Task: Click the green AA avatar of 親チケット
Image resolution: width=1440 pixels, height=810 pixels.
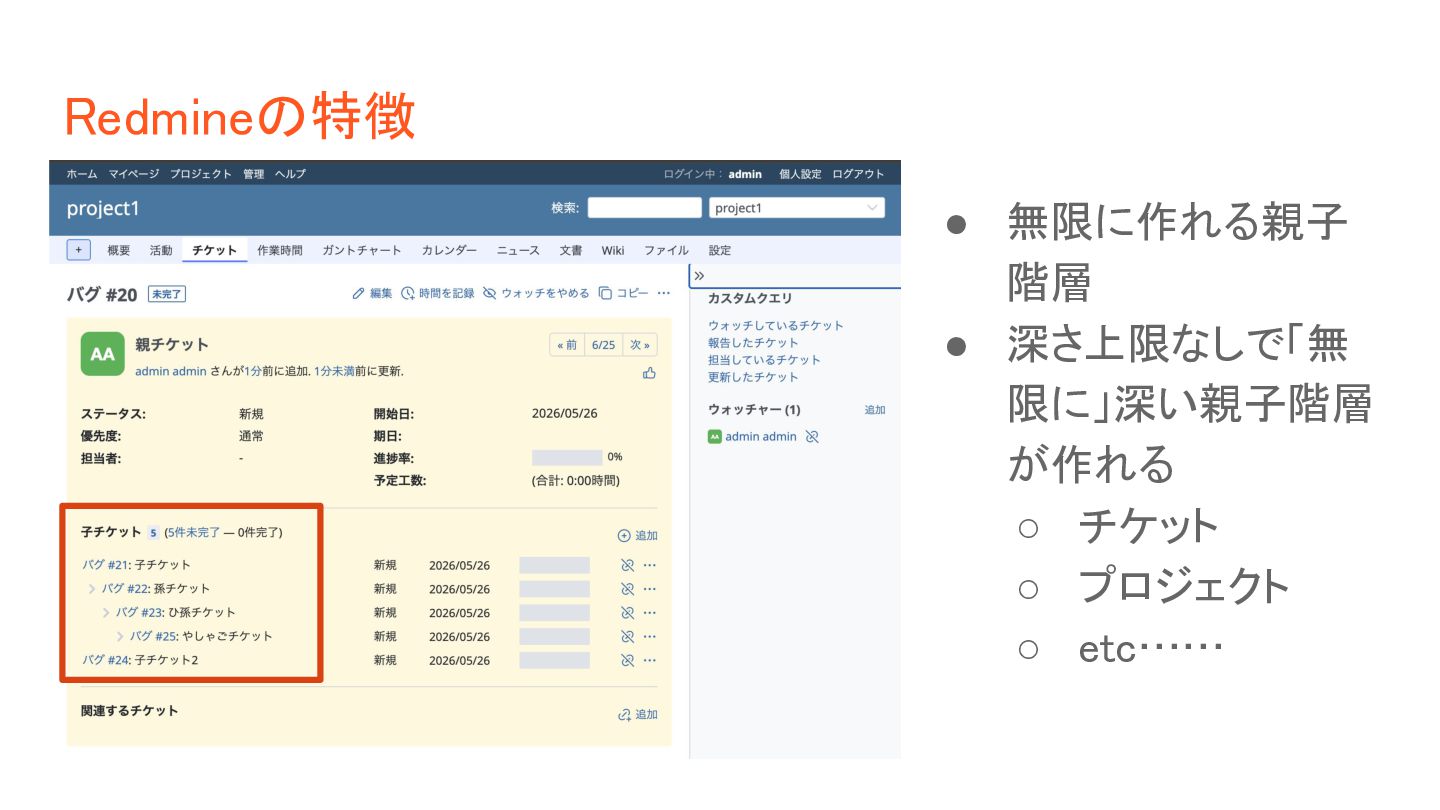Action: tap(103, 354)
